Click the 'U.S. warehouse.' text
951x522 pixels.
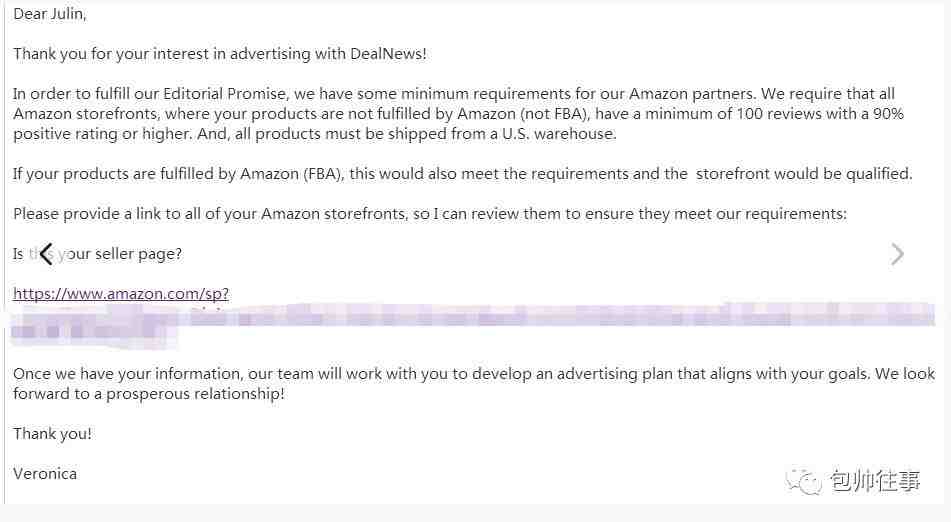pos(559,134)
